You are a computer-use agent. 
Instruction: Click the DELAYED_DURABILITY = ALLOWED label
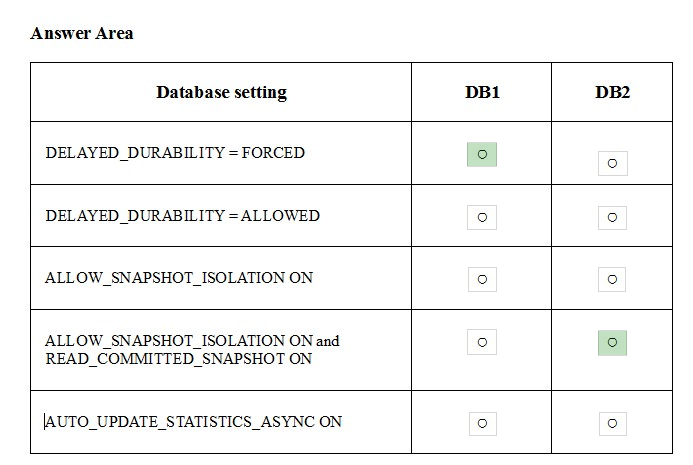tap(183, 216)
